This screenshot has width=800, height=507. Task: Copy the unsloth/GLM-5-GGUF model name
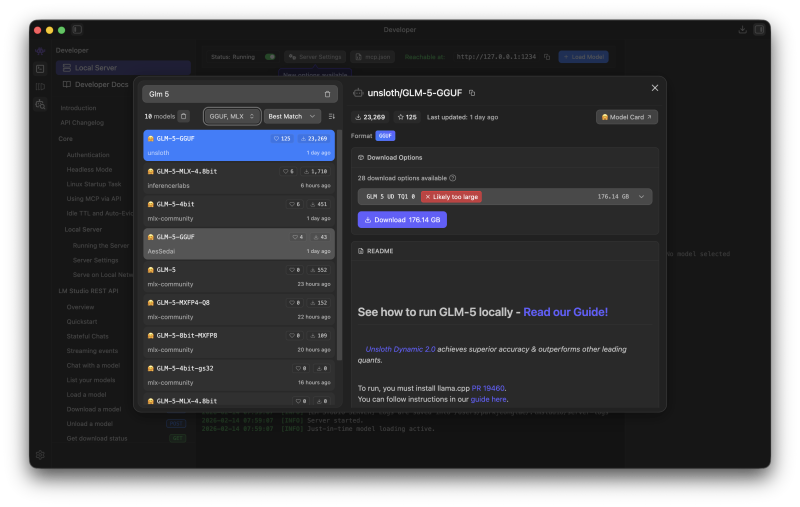(473, 93)
